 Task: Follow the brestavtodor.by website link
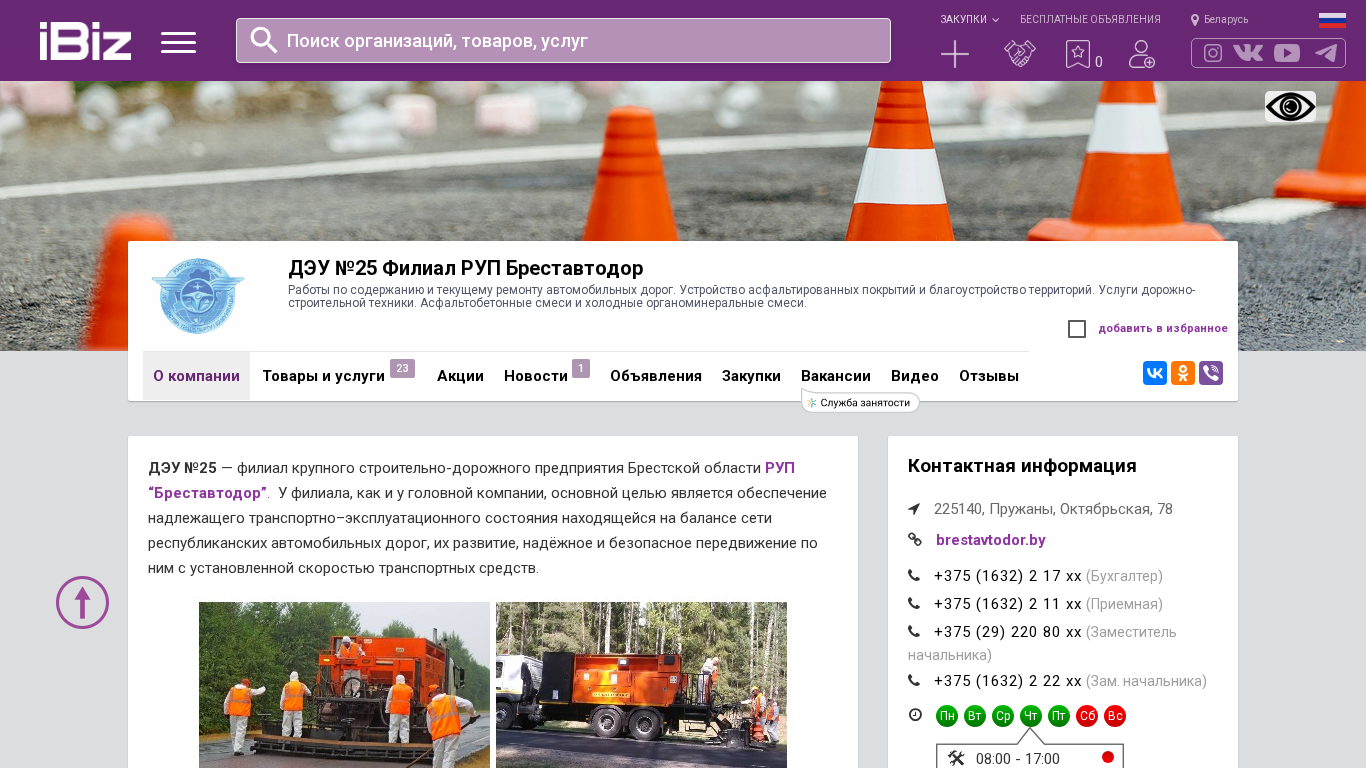[990, 540]
